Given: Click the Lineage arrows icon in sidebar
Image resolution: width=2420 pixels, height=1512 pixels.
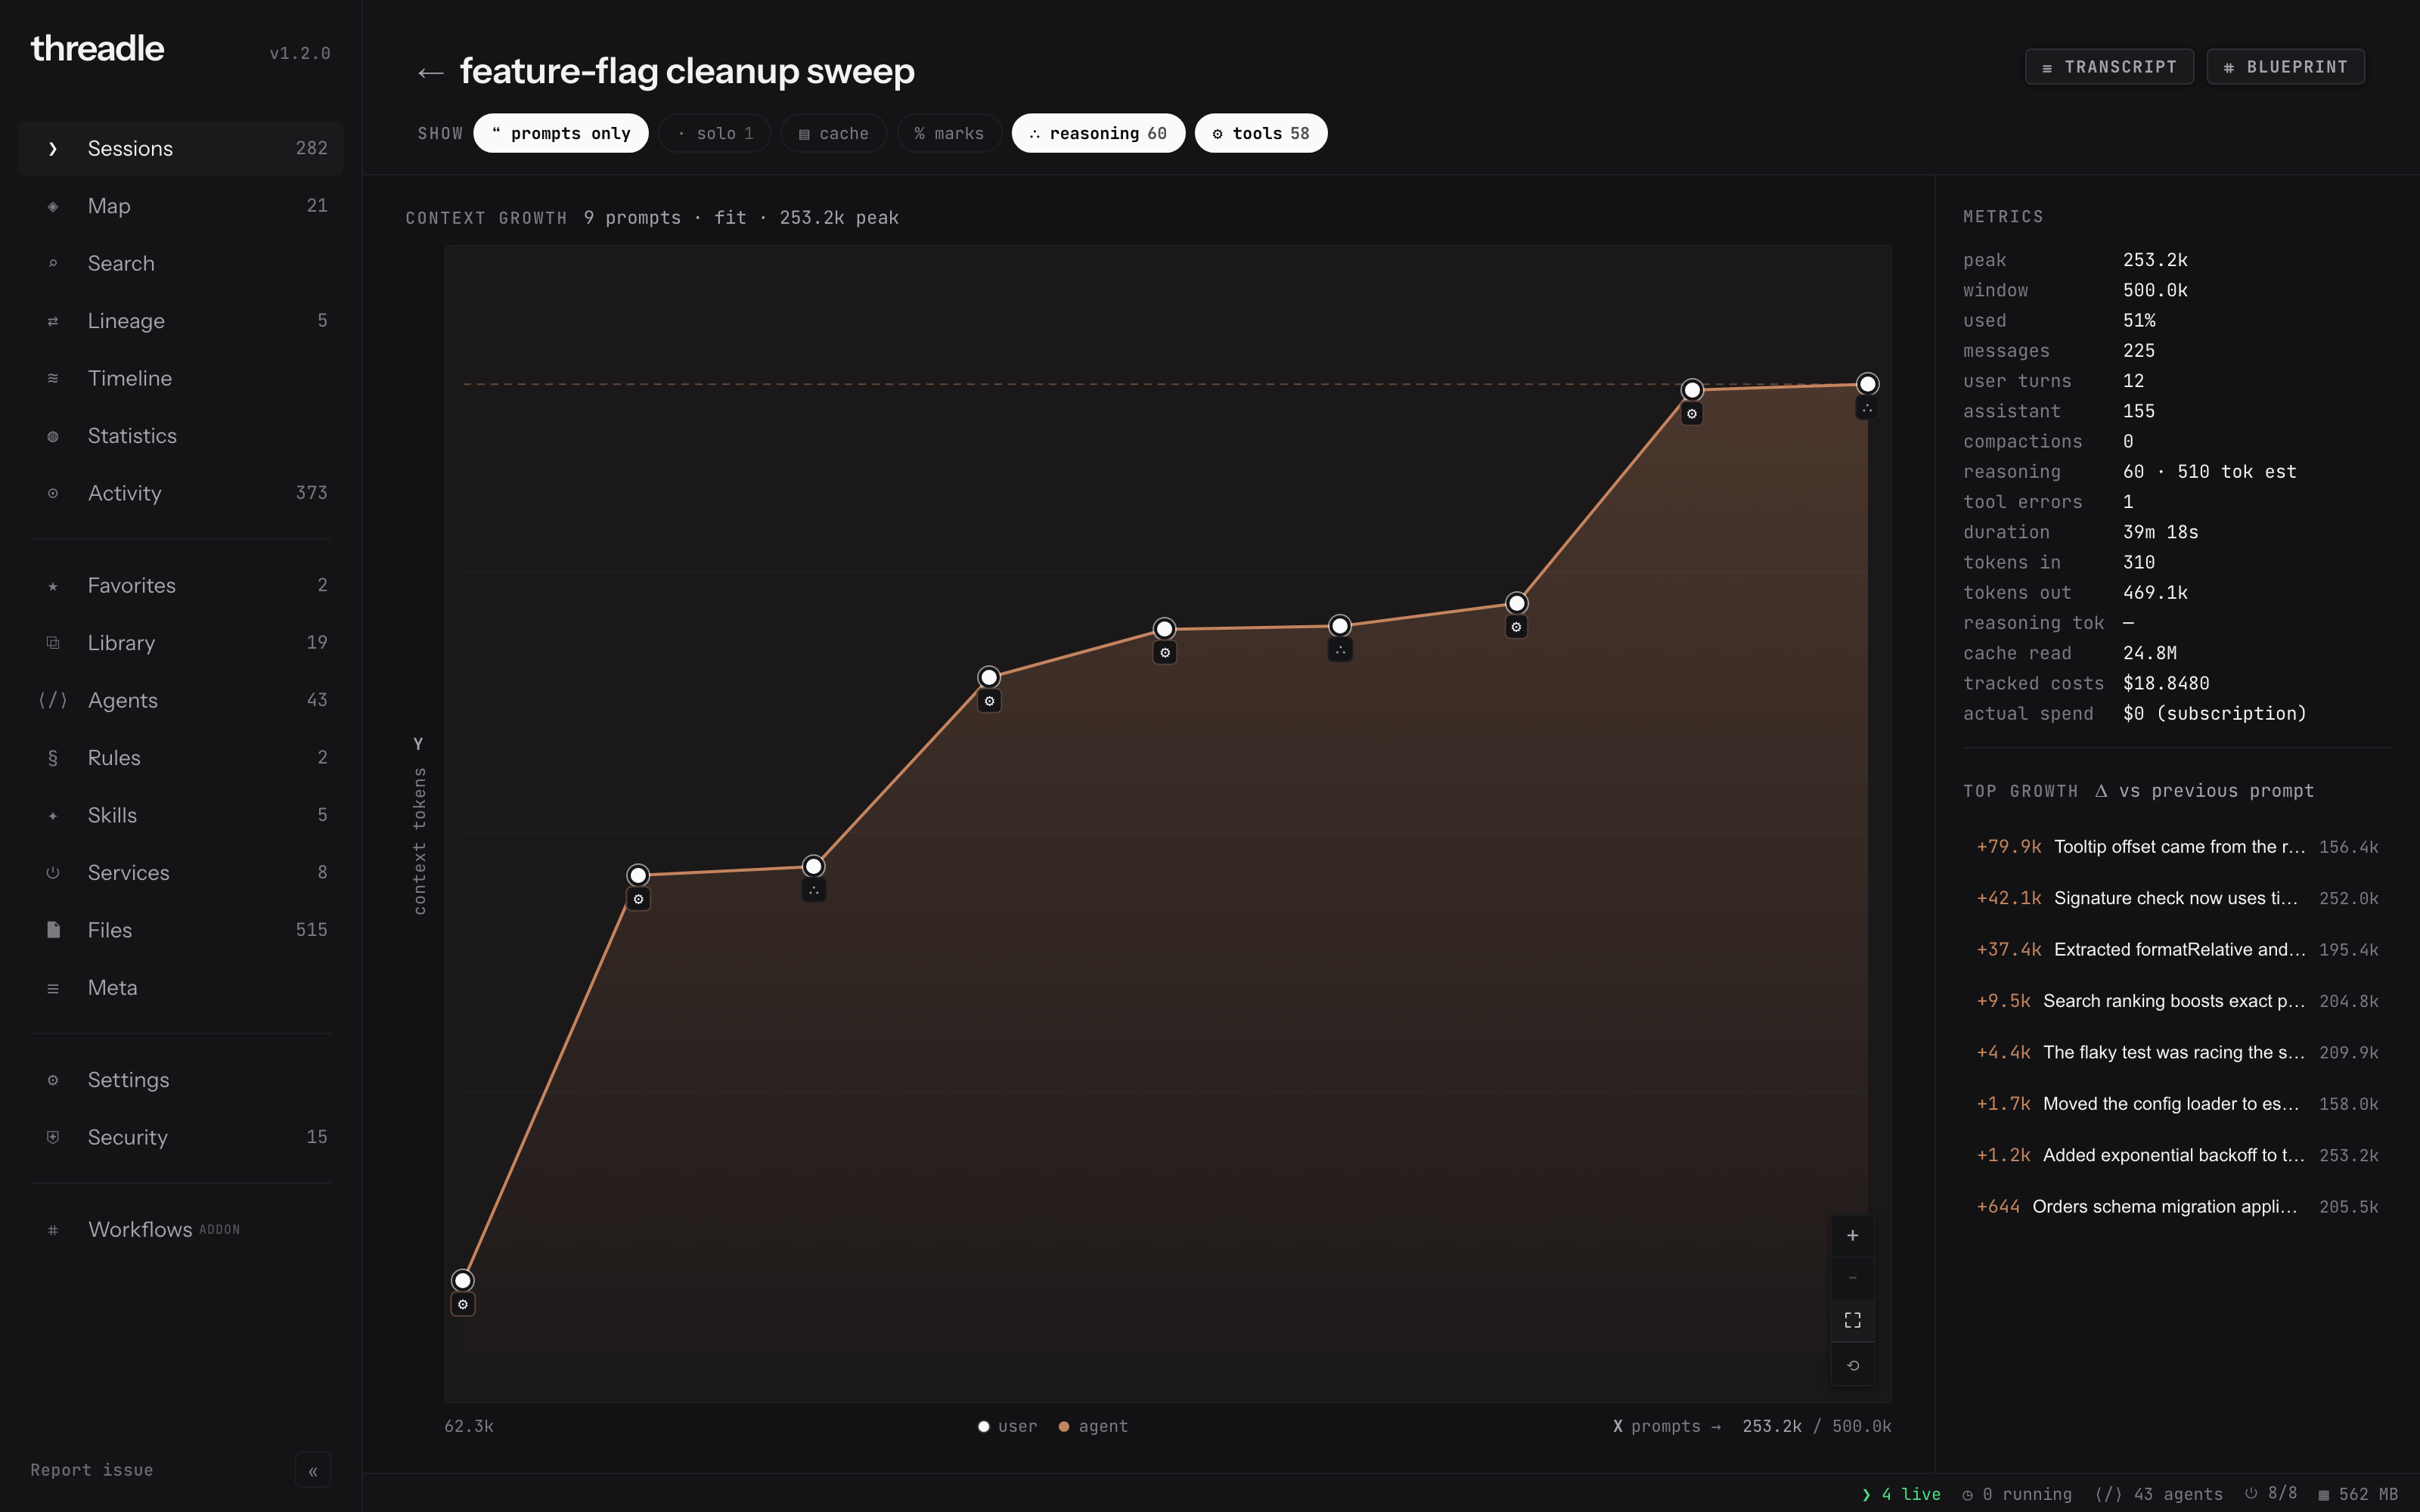Looking at the screenshot, I should pyautogui.click(x=53, y=321).
